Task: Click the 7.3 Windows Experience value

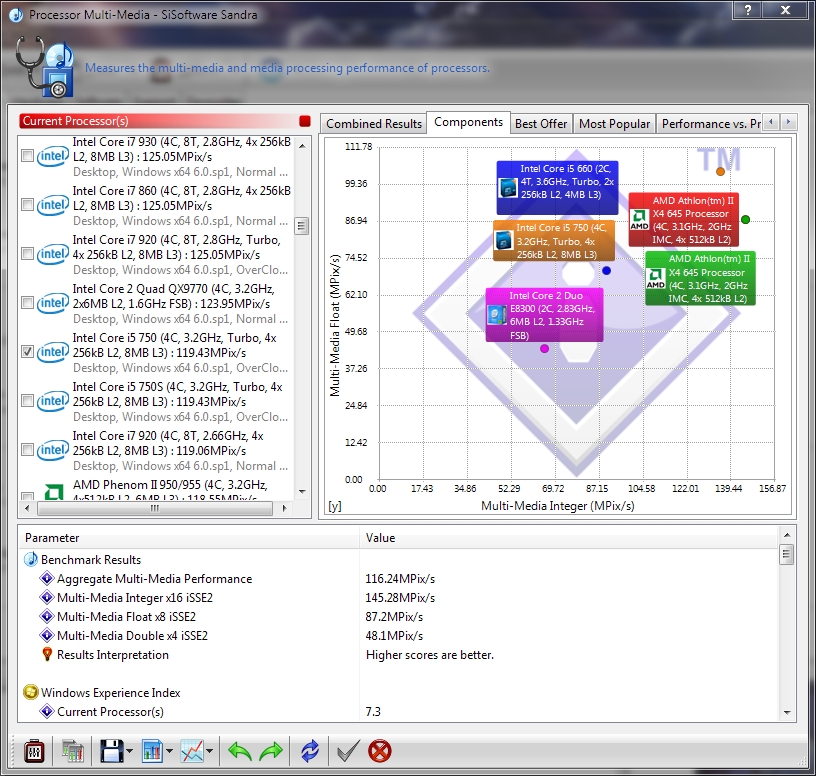Action: coord(373,711)
